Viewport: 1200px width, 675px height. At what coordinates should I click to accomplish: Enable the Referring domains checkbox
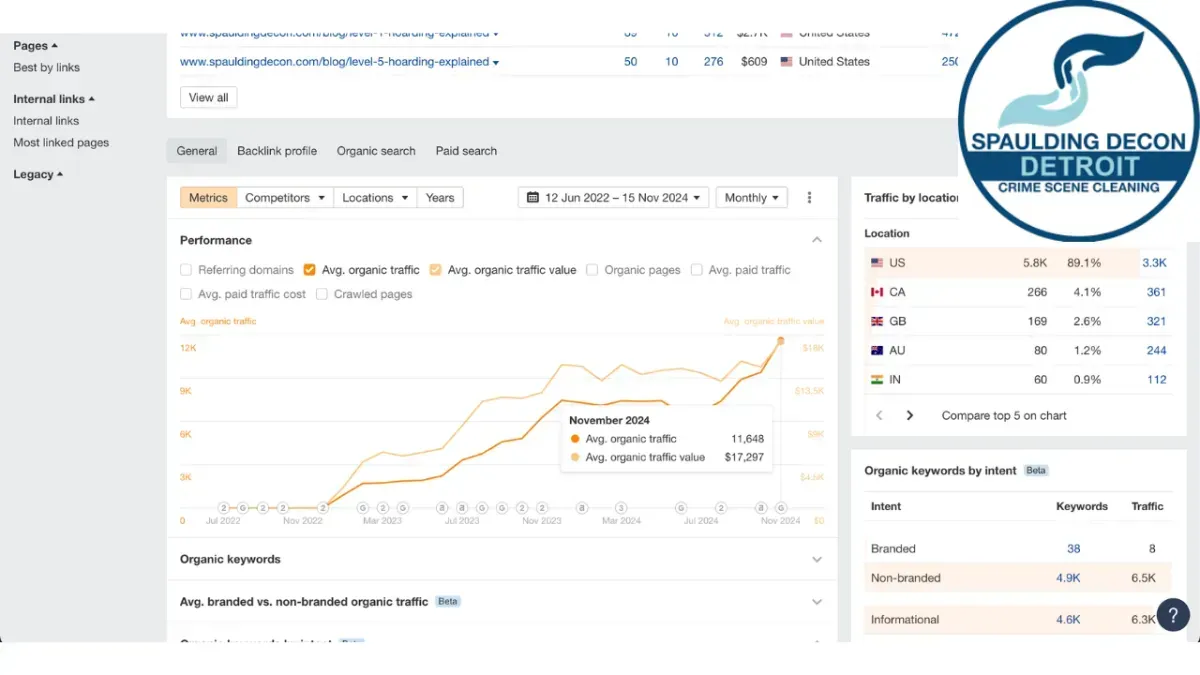tap(186, 270)
